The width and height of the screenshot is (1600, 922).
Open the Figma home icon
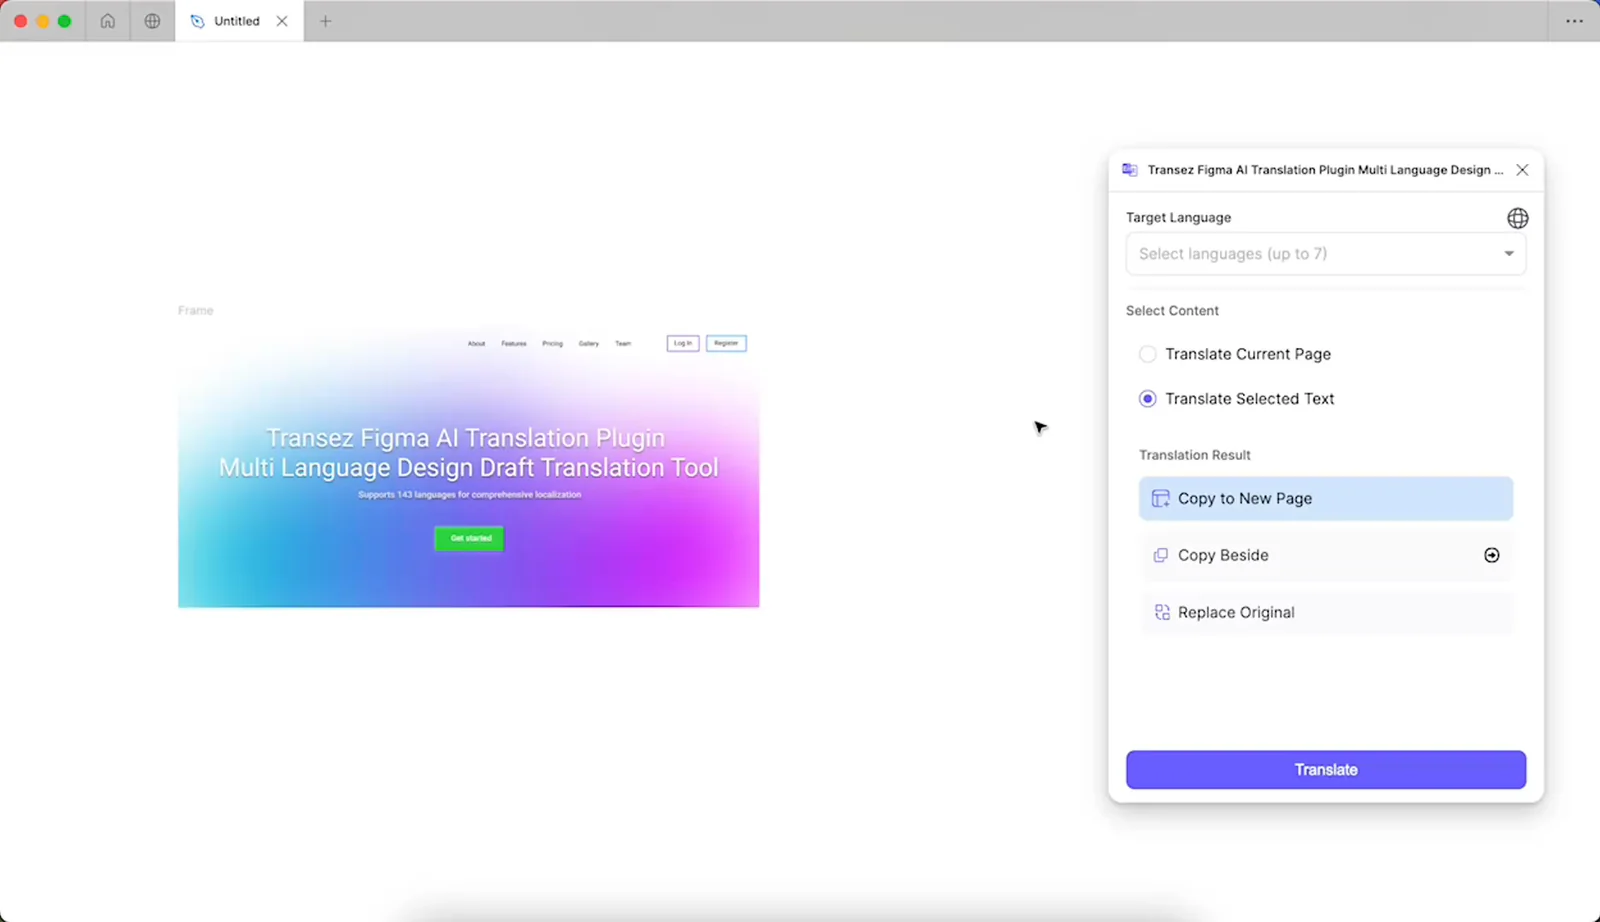[x=108, y=21]
